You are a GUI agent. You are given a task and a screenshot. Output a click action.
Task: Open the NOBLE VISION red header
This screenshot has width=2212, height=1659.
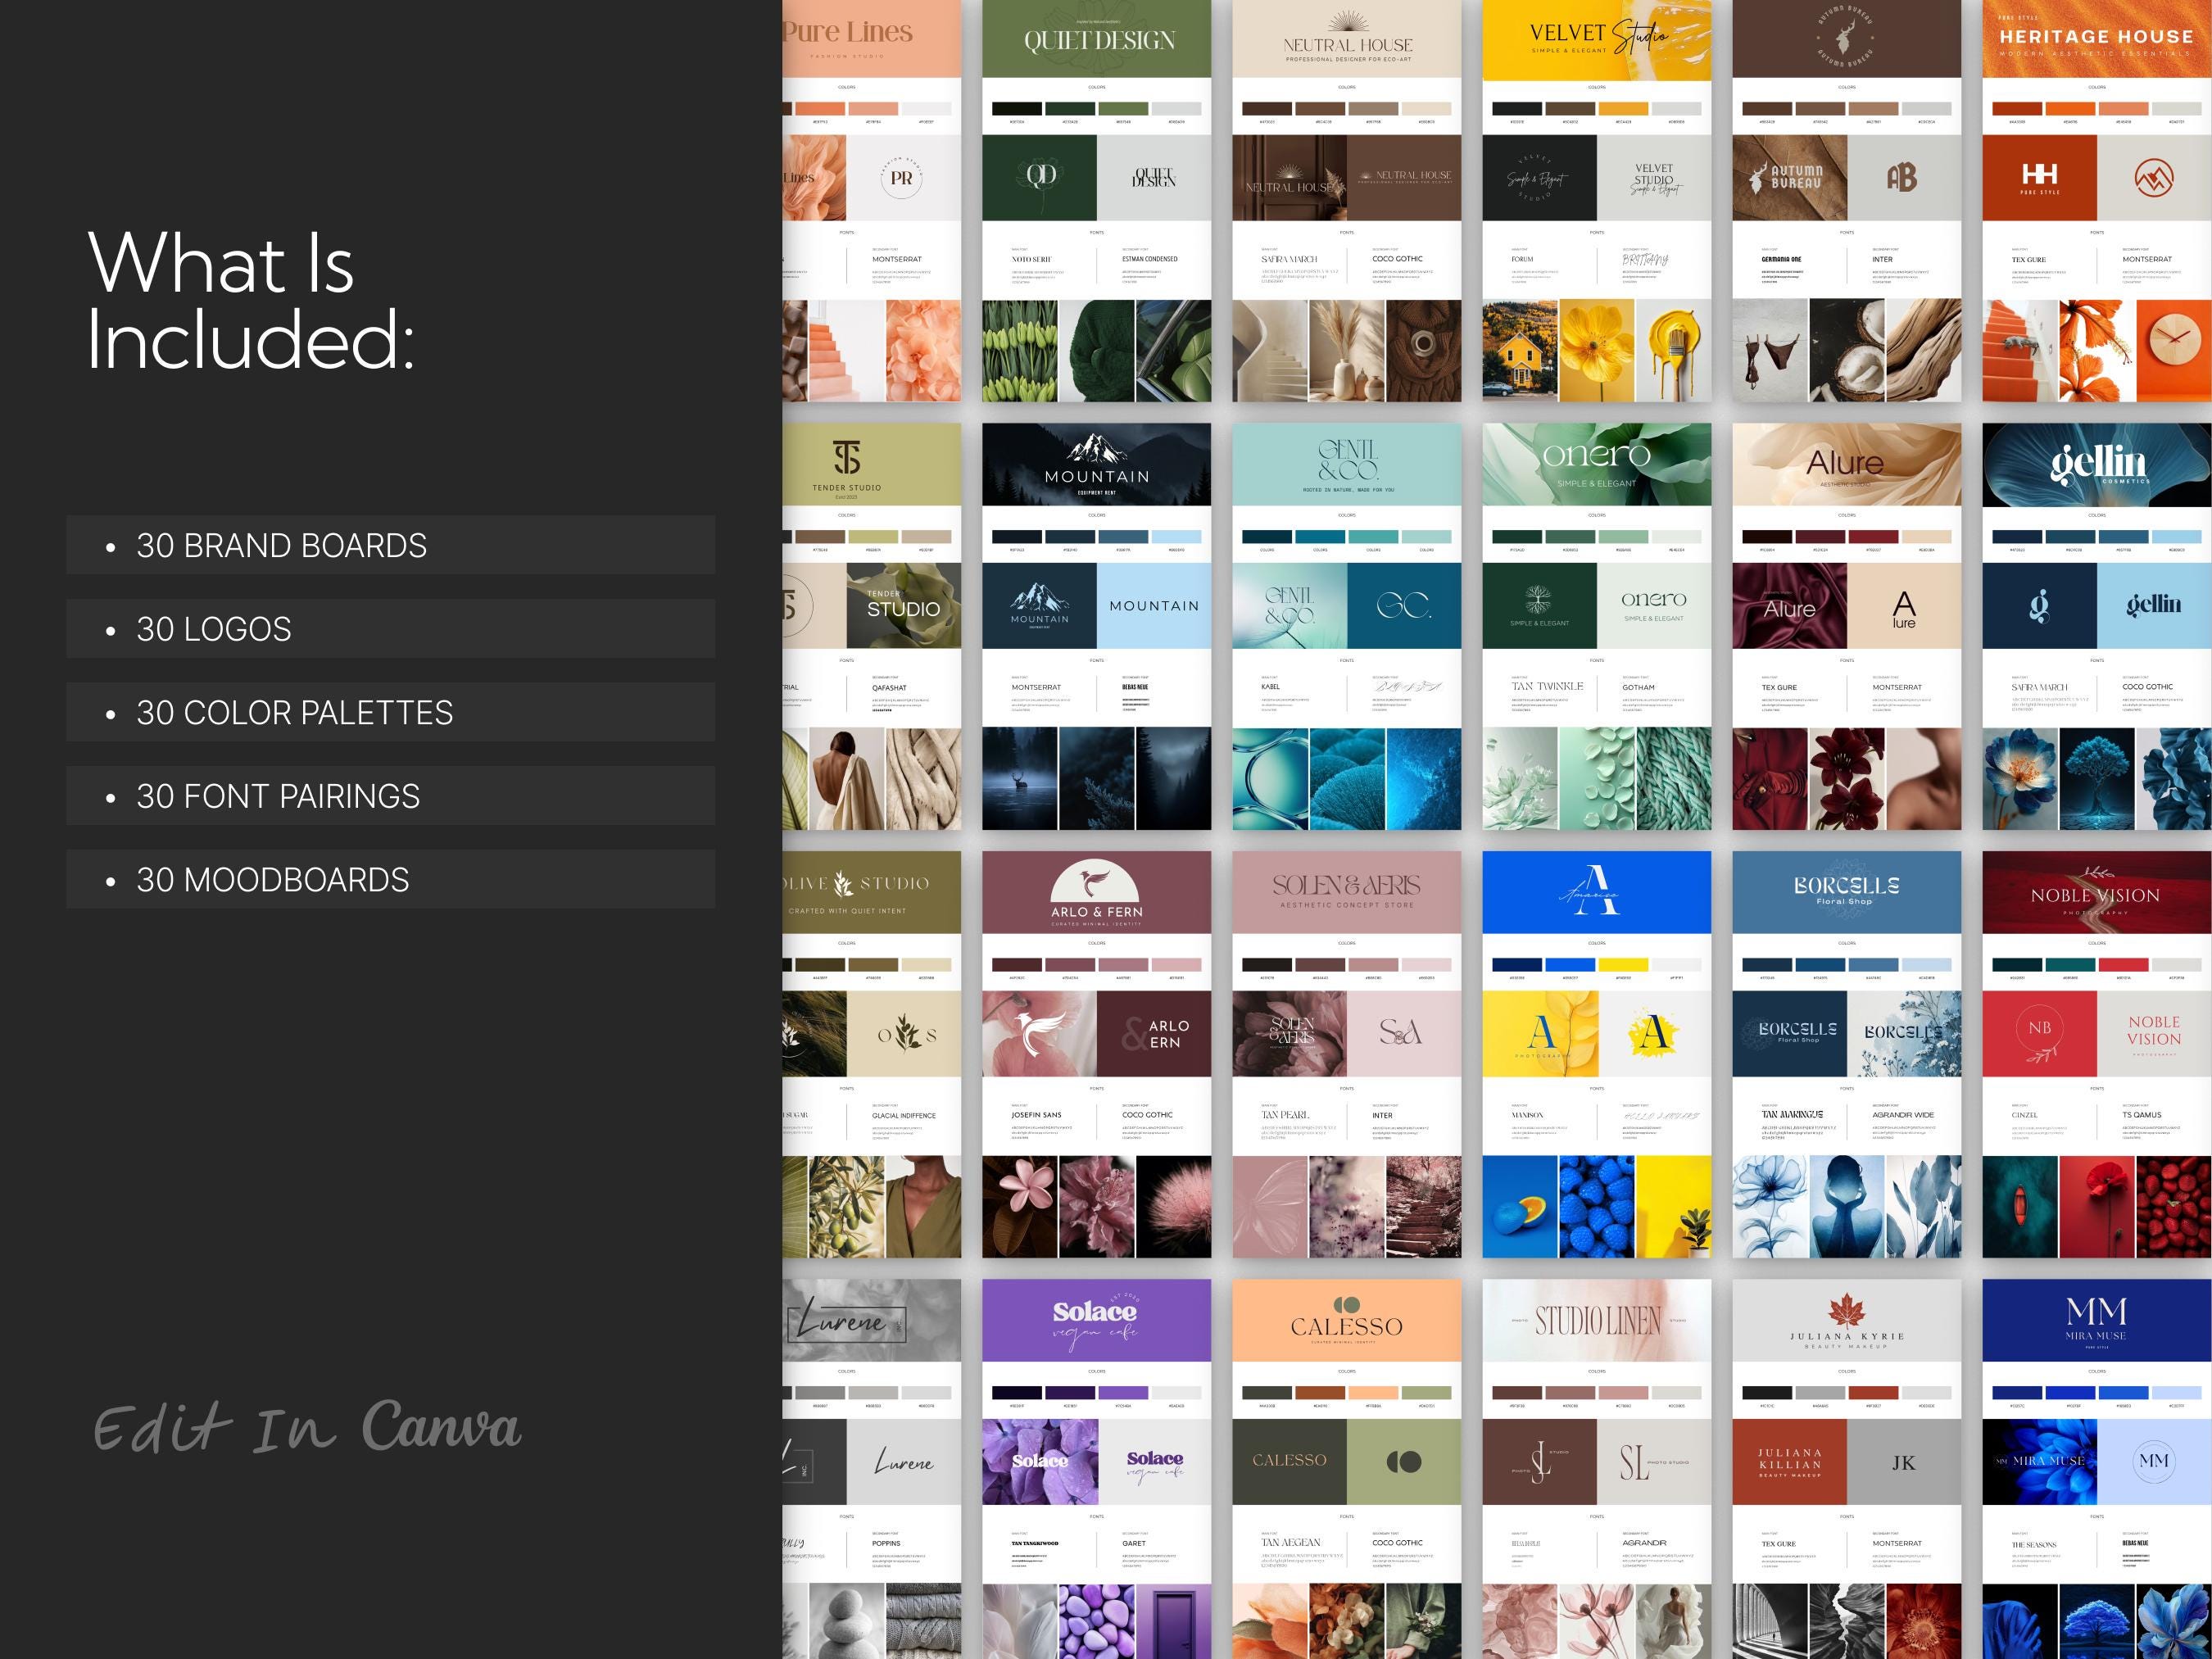coord(2097,892)
